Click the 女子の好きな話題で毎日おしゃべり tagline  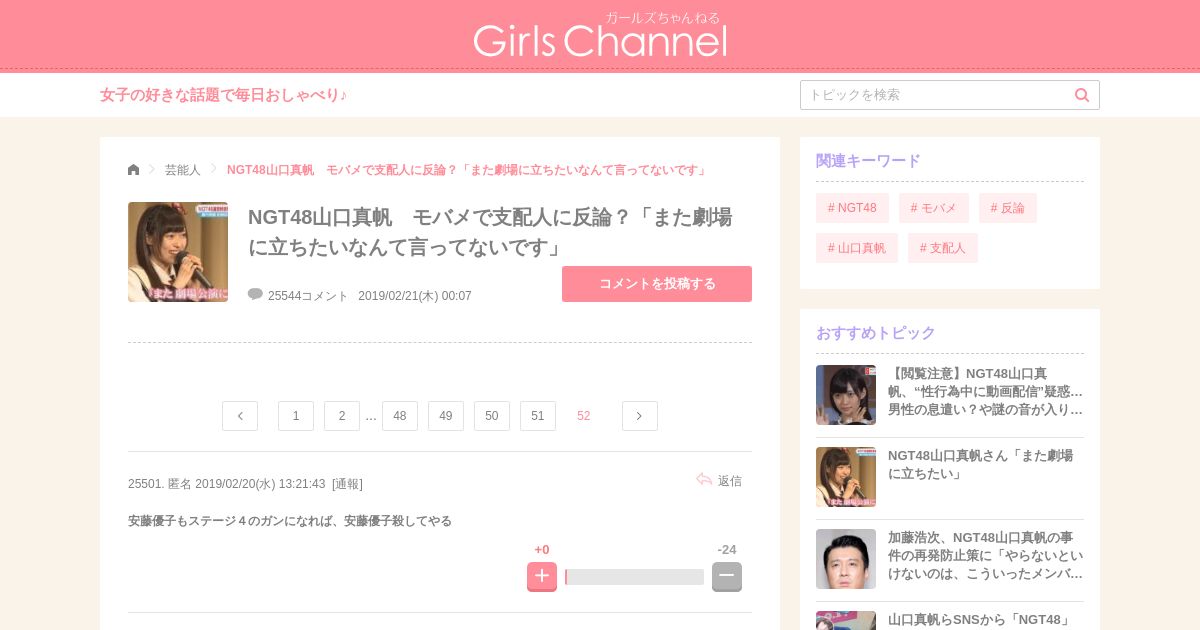(223, 95)
